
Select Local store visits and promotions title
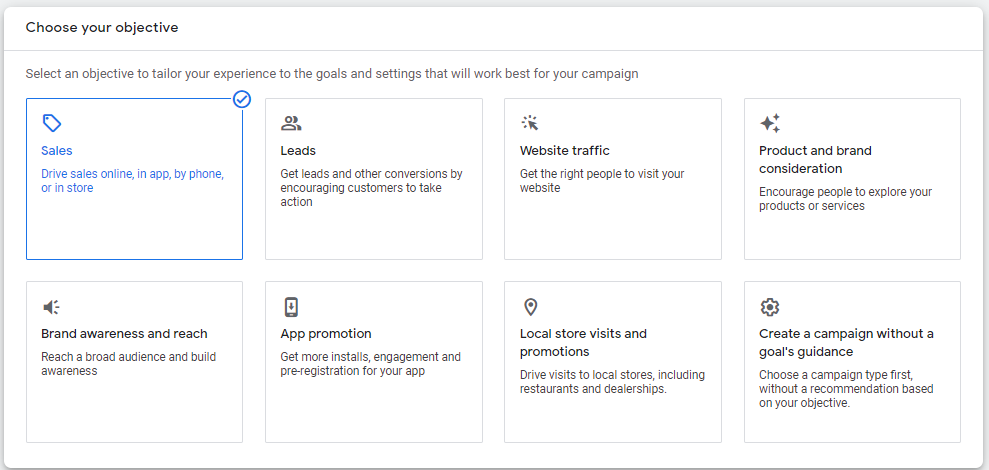[x=583, y=343]
